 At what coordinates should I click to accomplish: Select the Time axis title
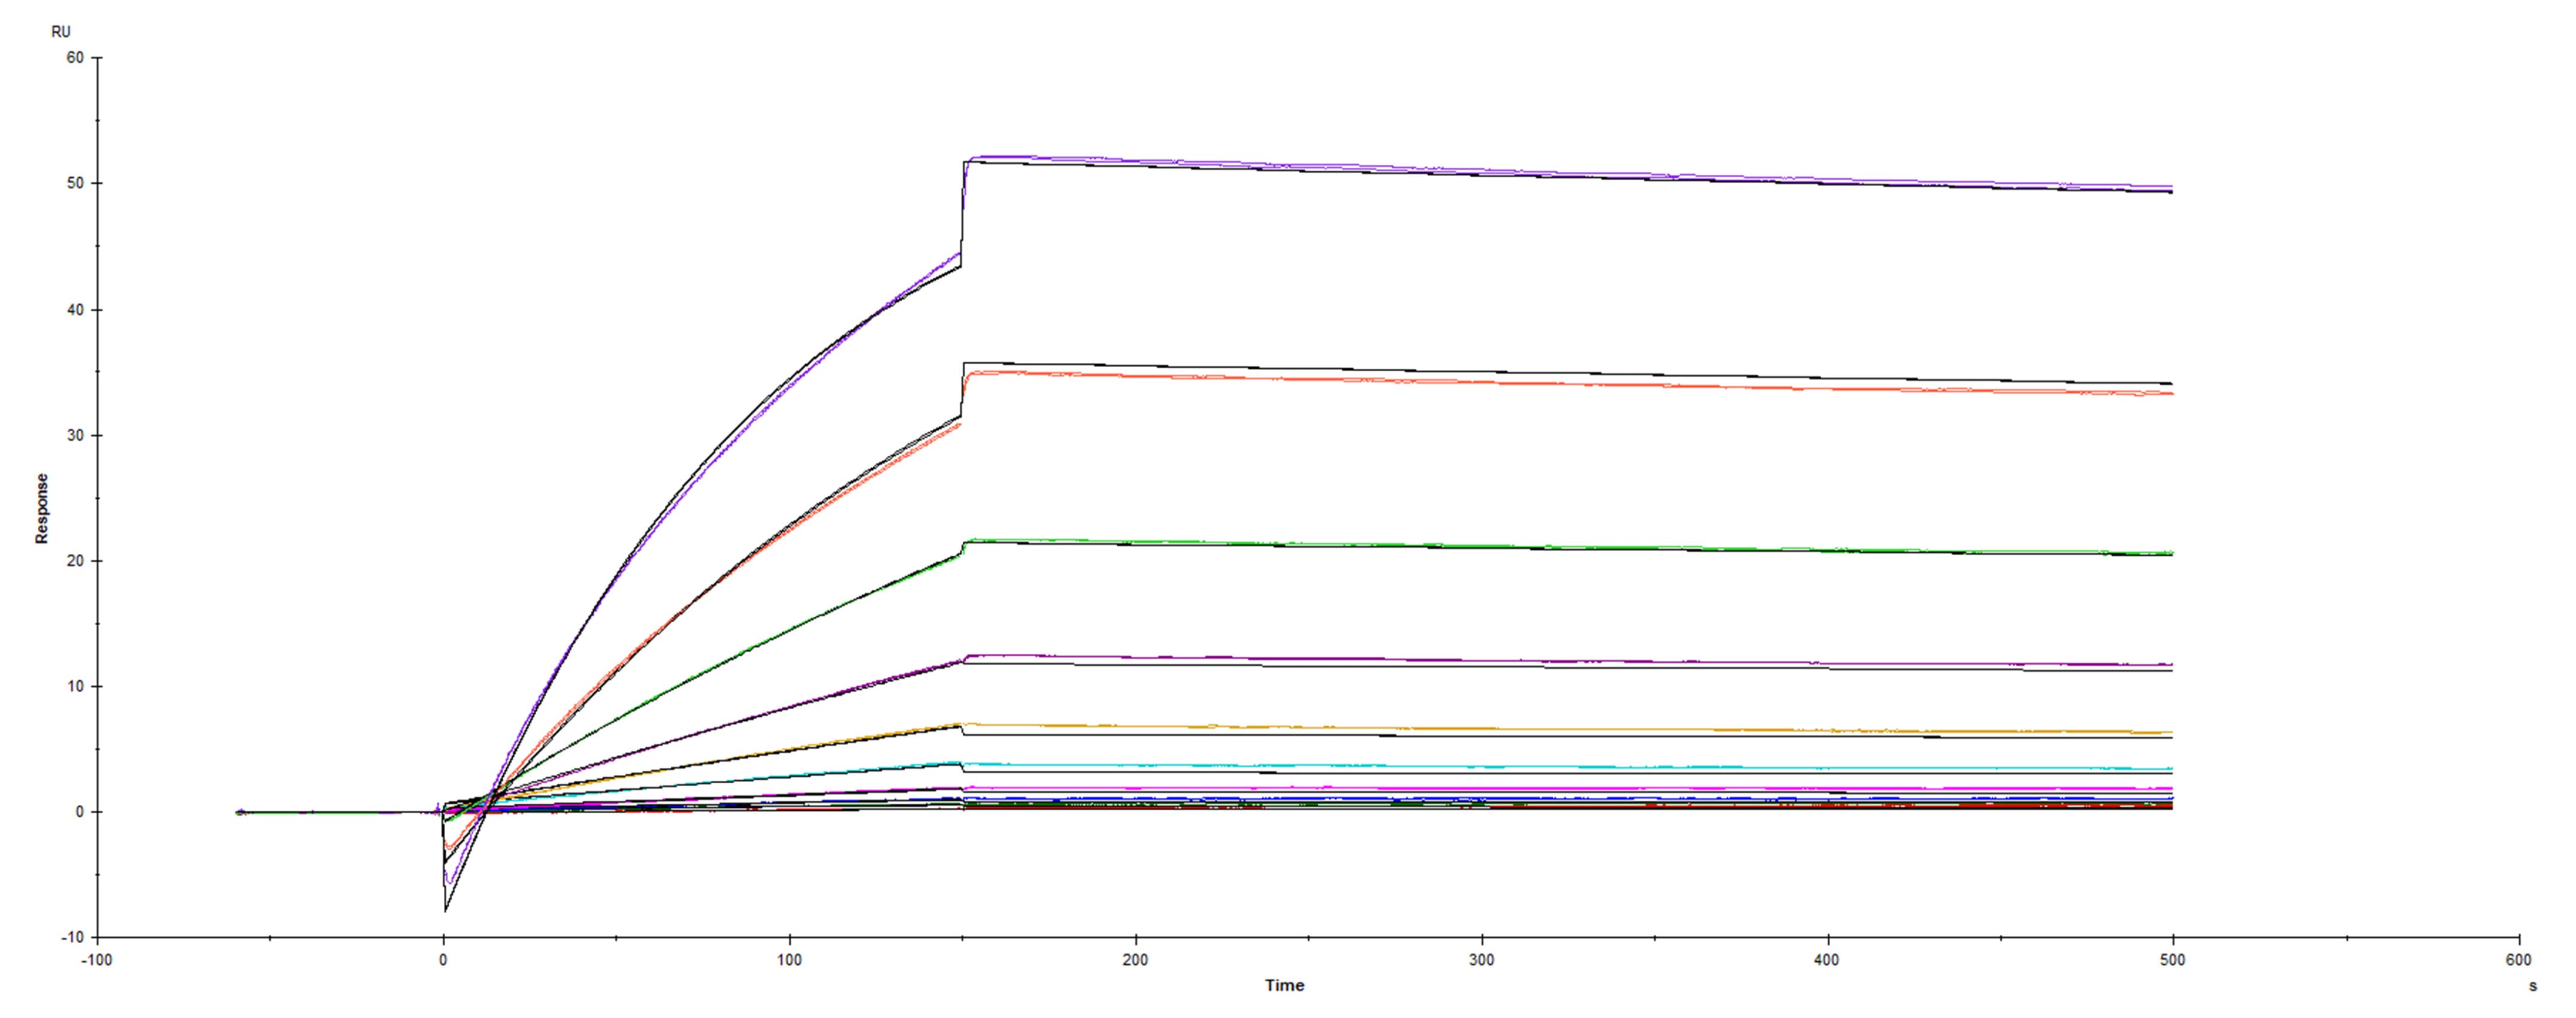pyautogui.click(x=1284, y=985)
